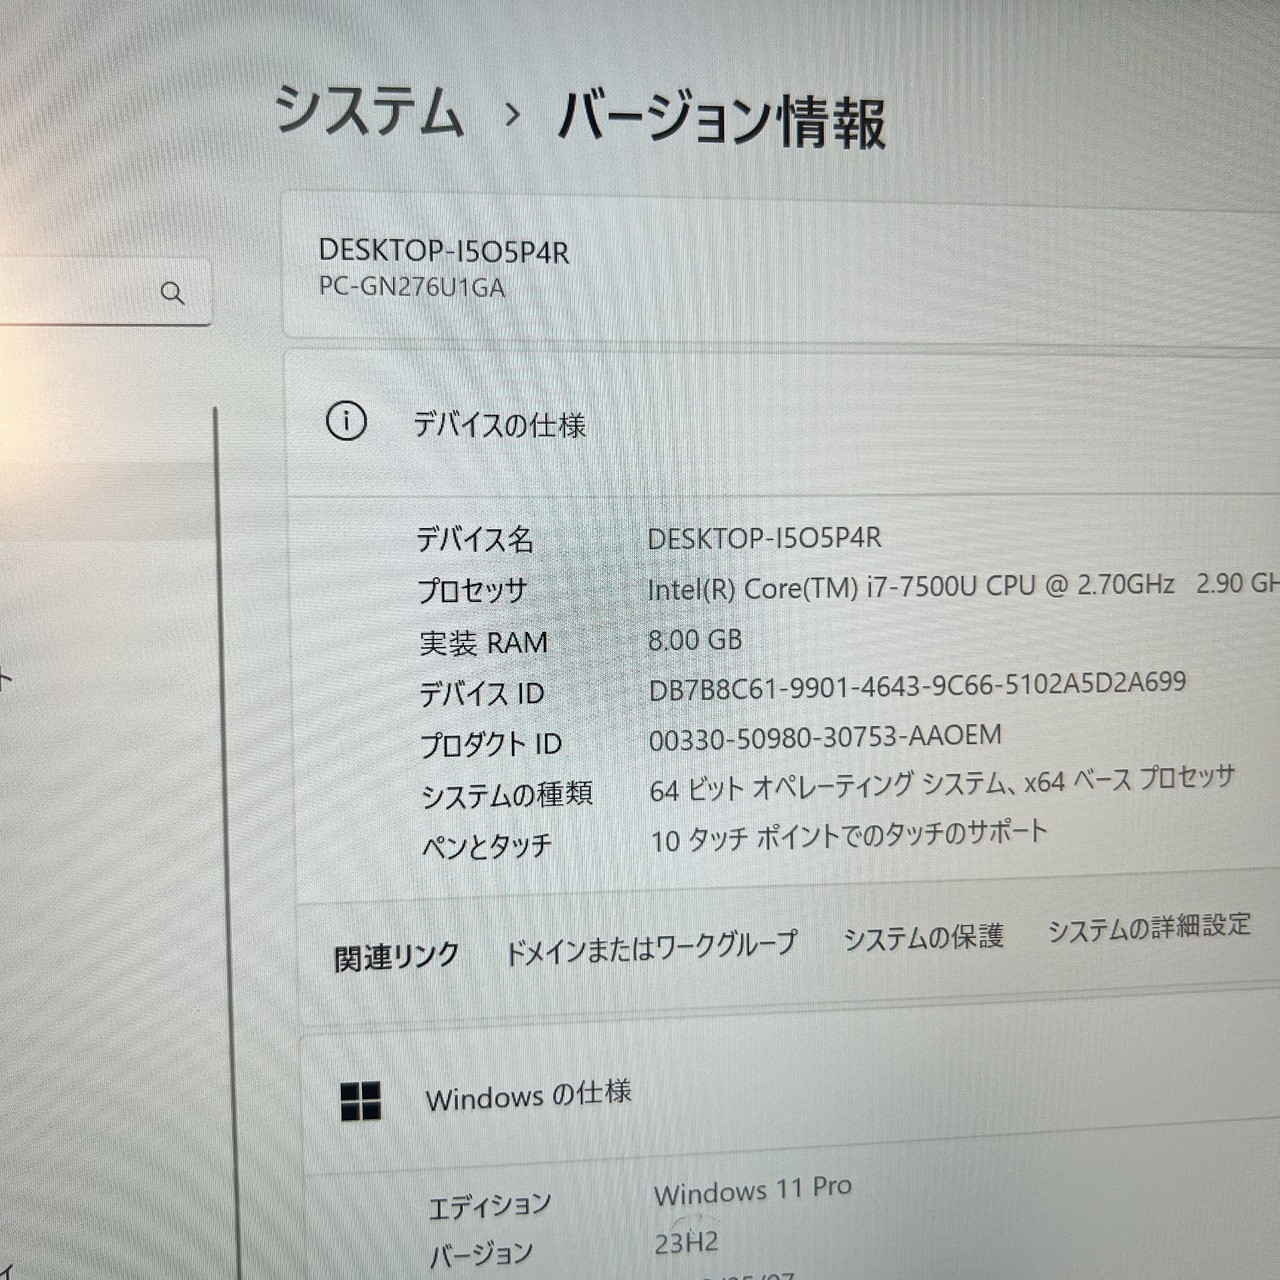Click the エディション label
This screenshot has height=1280, width=1280.
490,1205
